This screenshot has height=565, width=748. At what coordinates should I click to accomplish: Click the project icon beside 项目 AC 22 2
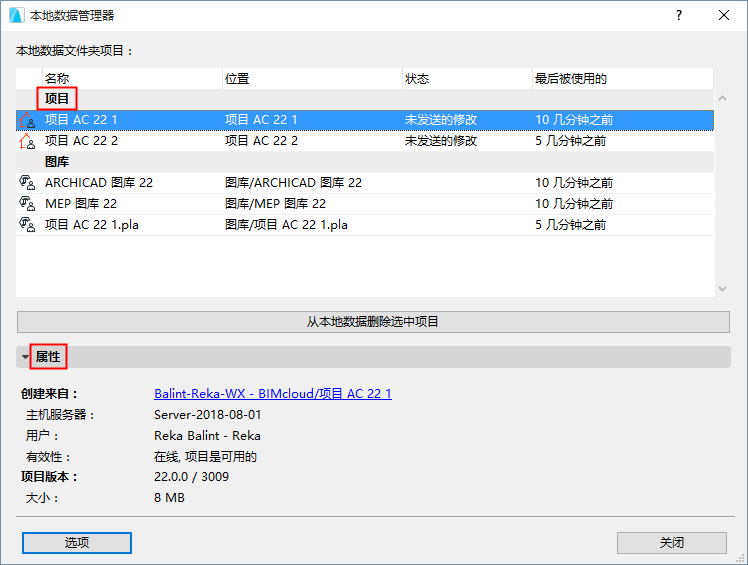pos(27,141)
